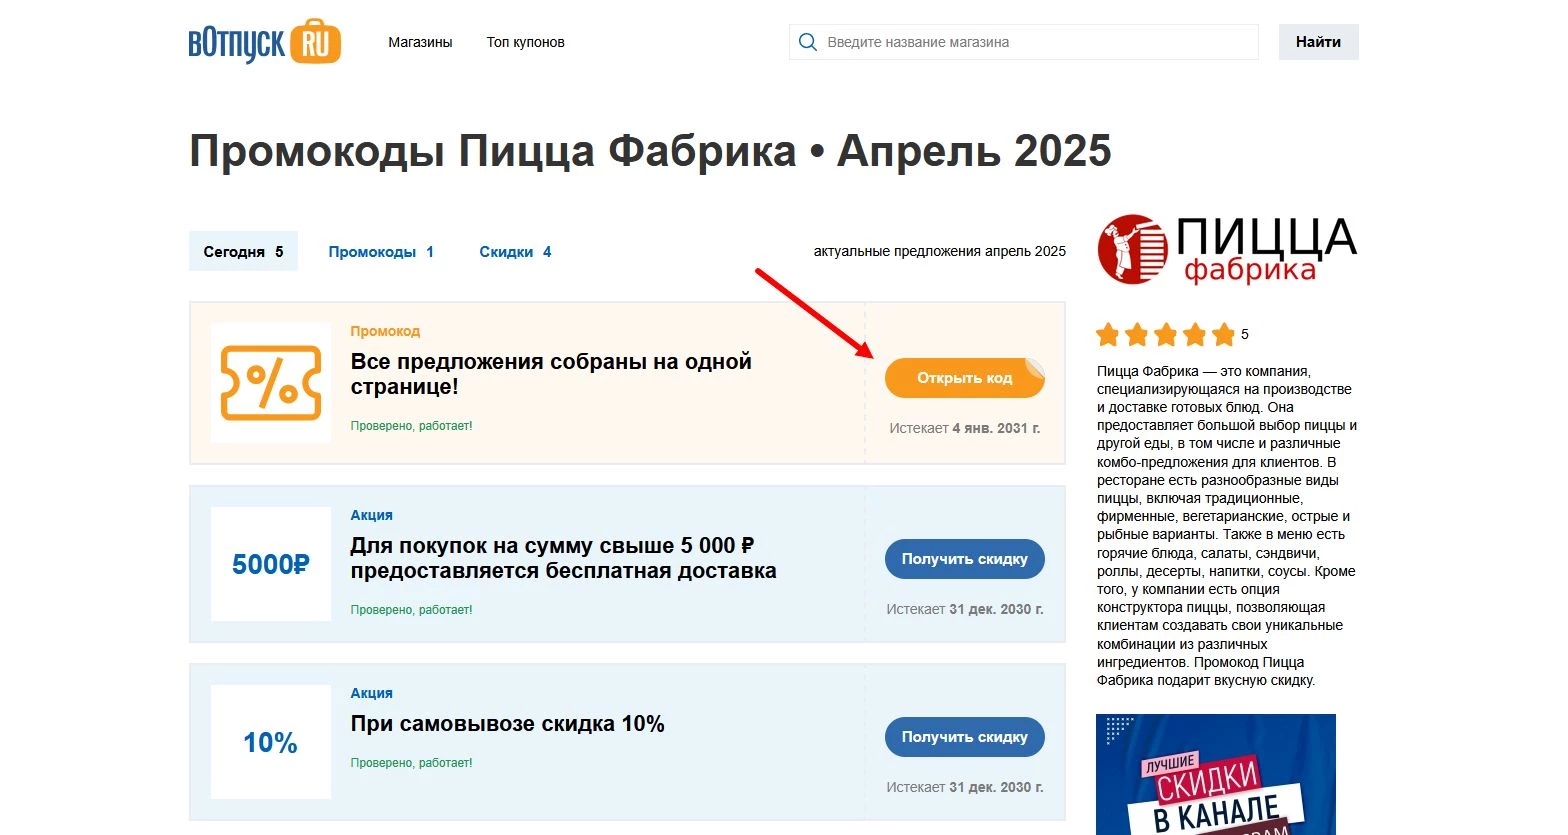
Task: Click the Пицца Фабрика description paragraph
Action: point(1227,525)
